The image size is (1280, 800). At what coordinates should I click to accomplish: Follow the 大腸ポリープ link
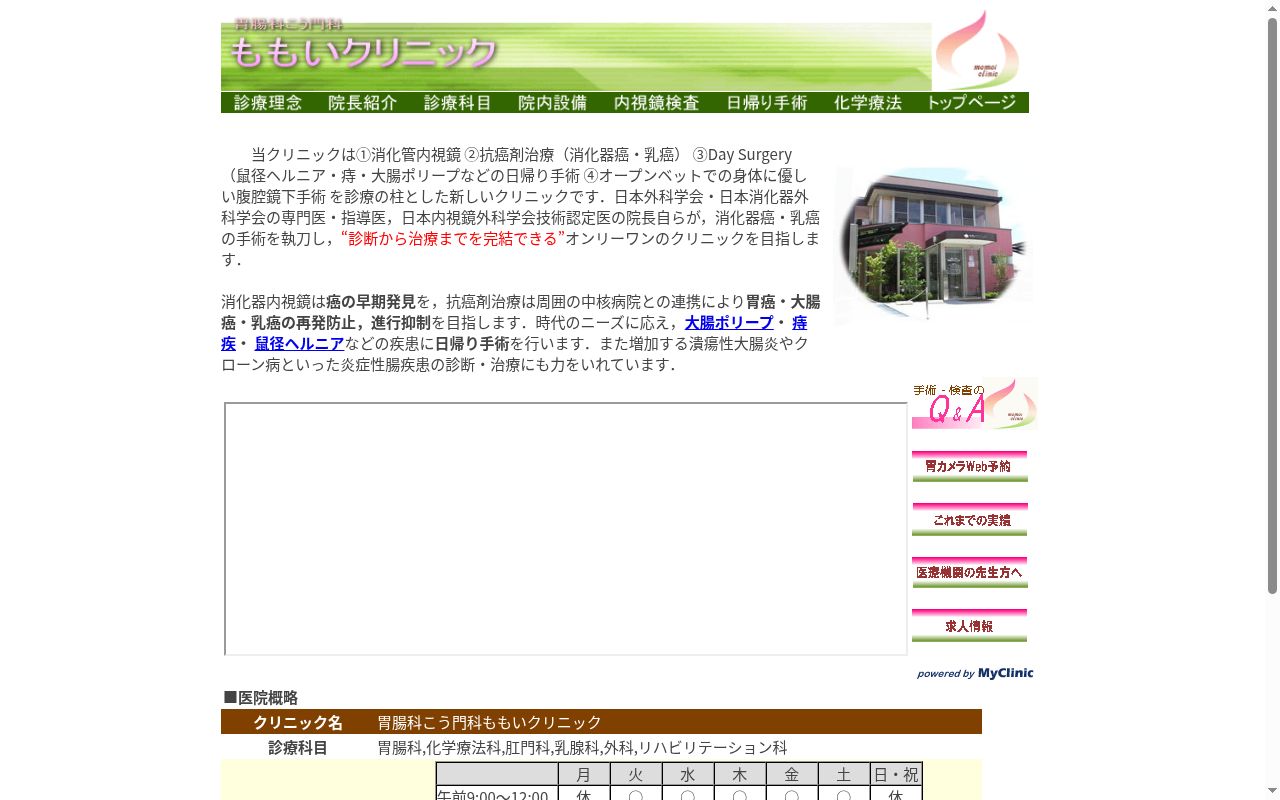[x=729, y=322]
